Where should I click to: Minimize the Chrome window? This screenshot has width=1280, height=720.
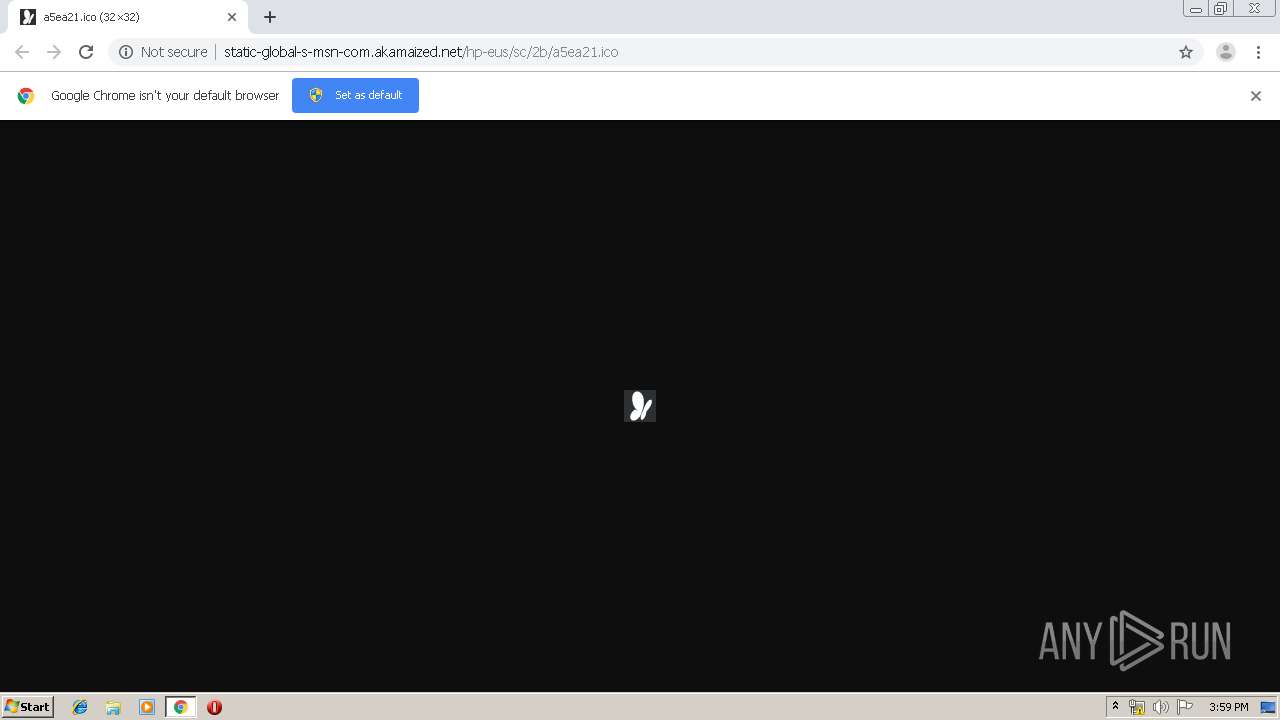1196,9
